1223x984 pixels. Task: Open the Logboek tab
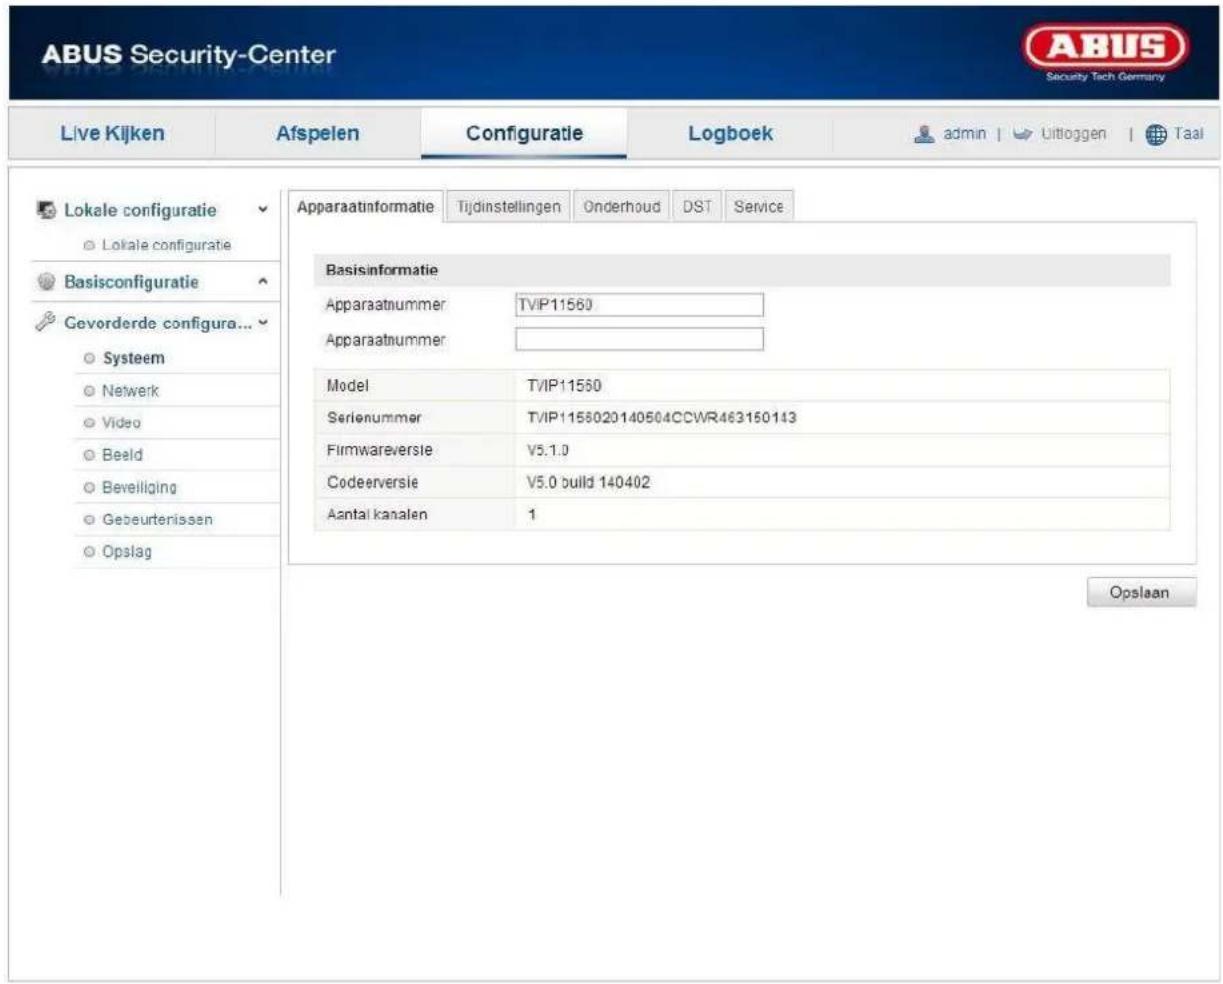tap(730, 133)
